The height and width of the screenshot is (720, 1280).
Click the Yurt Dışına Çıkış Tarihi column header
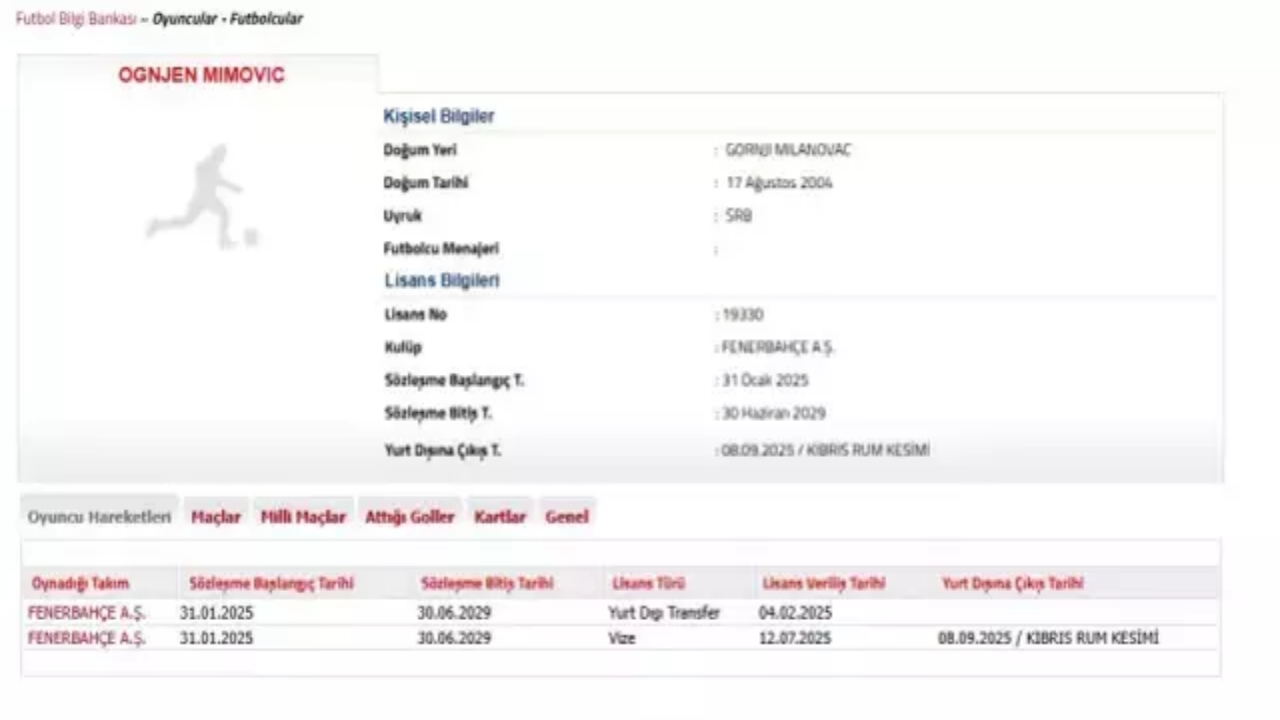(x=1012, y=583)
